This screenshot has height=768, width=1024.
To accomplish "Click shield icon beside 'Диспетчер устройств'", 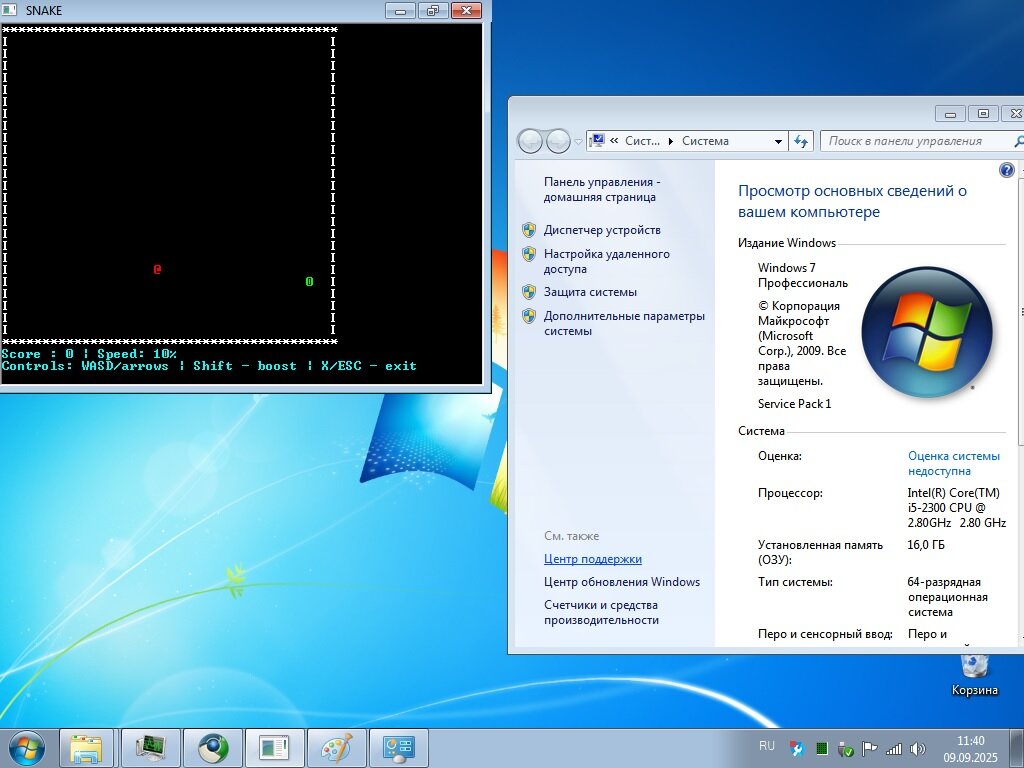I will (529, 230).
